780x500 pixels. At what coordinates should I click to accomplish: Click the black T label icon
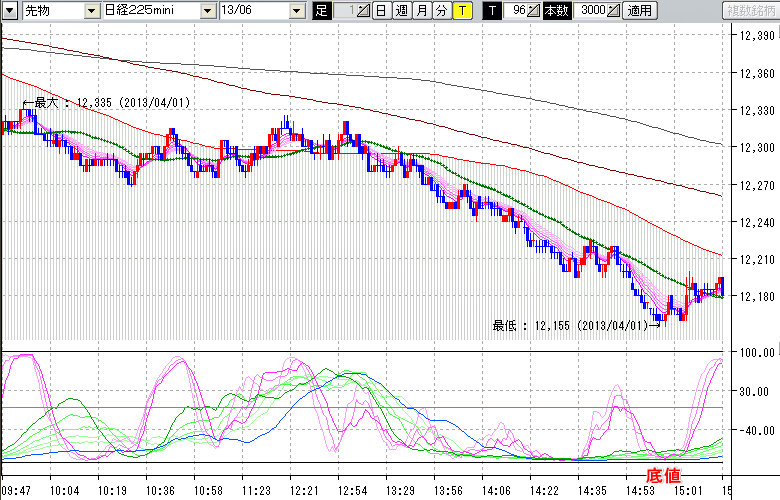pyautogui.click(x=491, y=11)
